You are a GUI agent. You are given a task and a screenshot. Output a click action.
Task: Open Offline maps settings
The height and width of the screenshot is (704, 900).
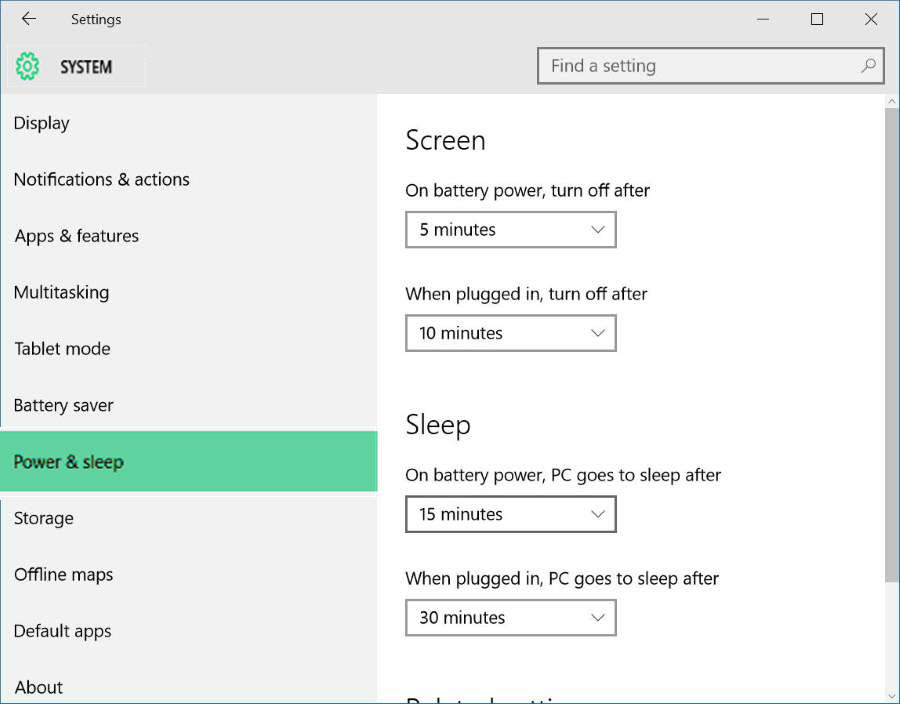click(x=63, y=575)
